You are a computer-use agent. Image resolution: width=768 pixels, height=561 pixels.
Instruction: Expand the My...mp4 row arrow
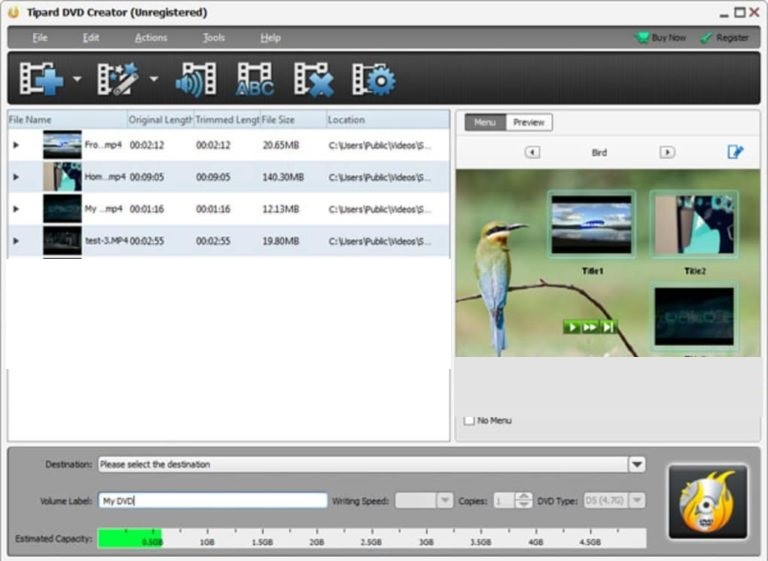[x=16, y=209]
